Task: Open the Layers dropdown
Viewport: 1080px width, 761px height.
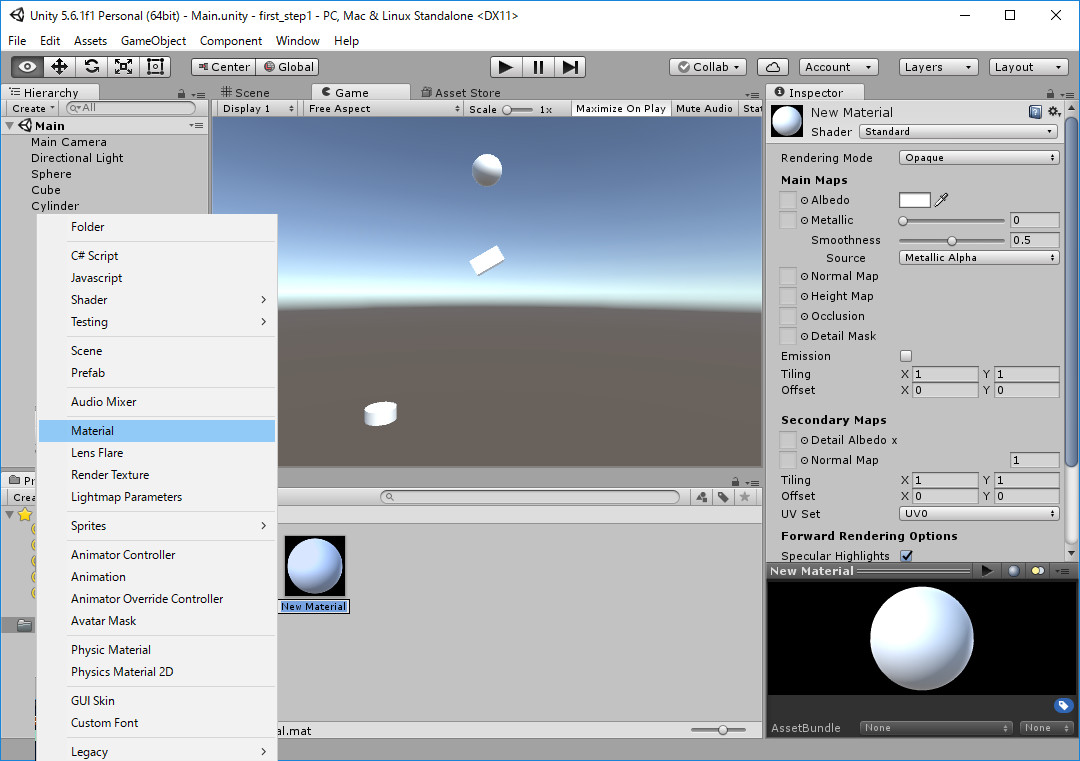Action: (938, 67)
